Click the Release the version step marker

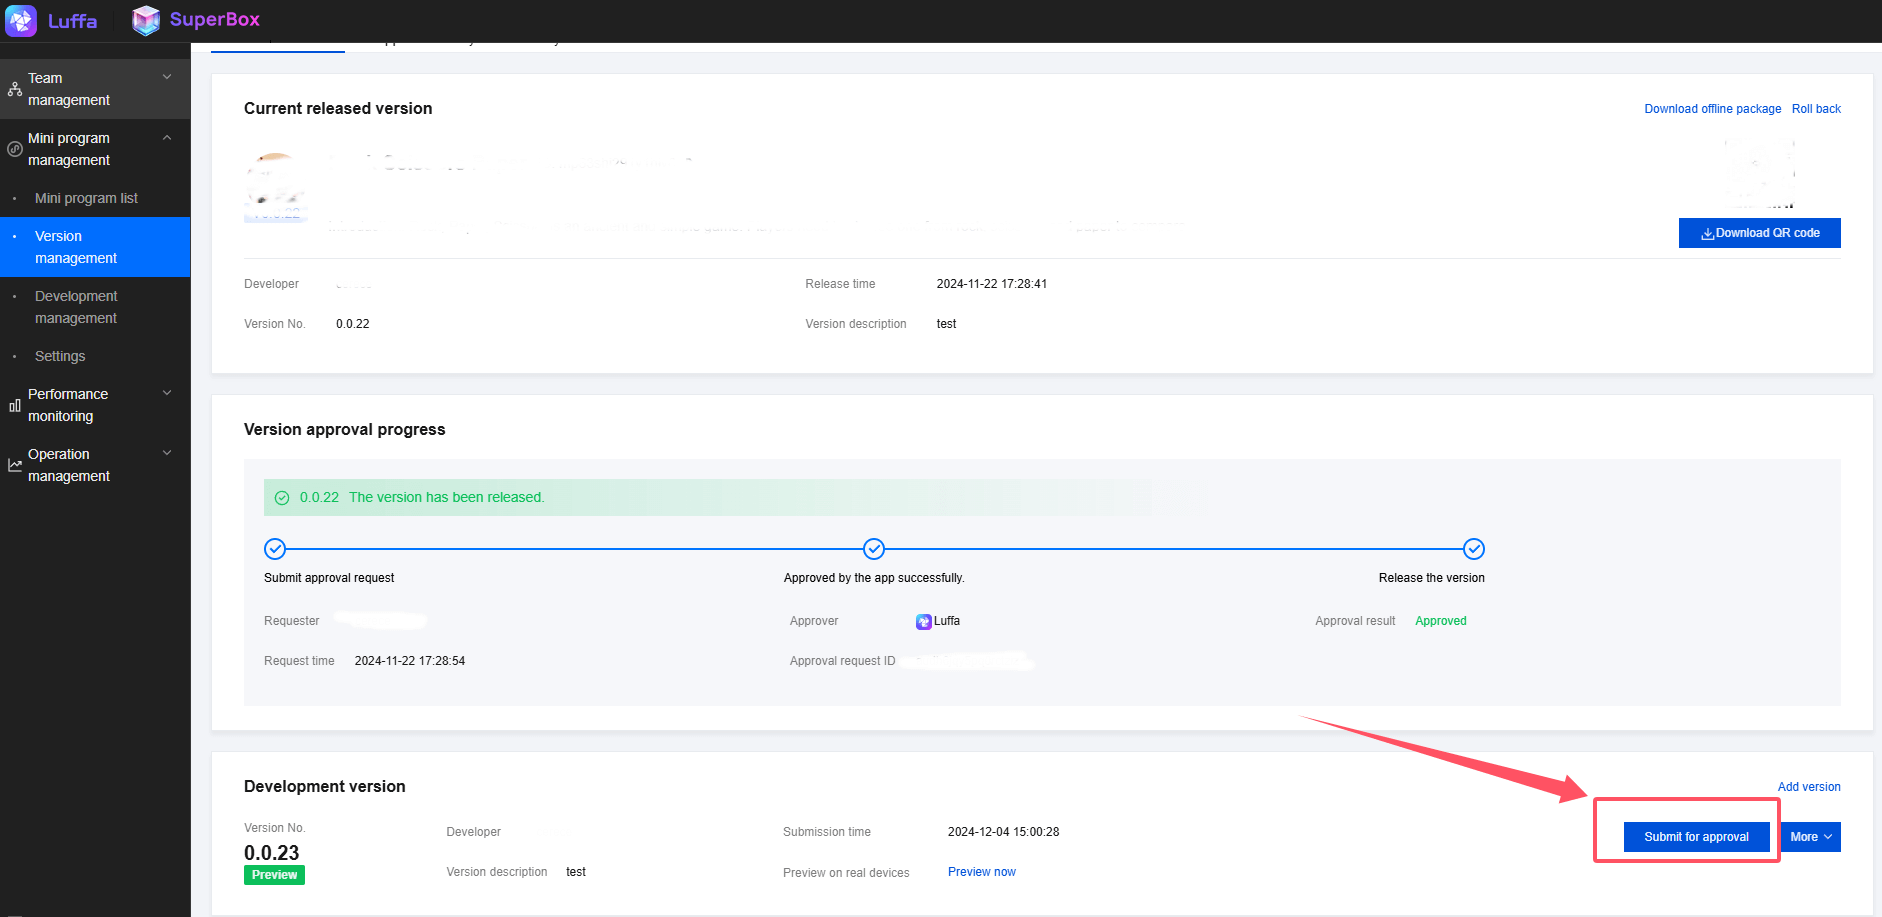(1473, 549)
